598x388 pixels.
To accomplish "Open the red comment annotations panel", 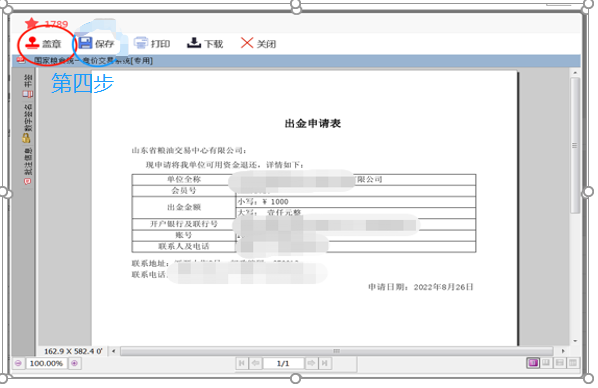I will (x=27, y=182).
